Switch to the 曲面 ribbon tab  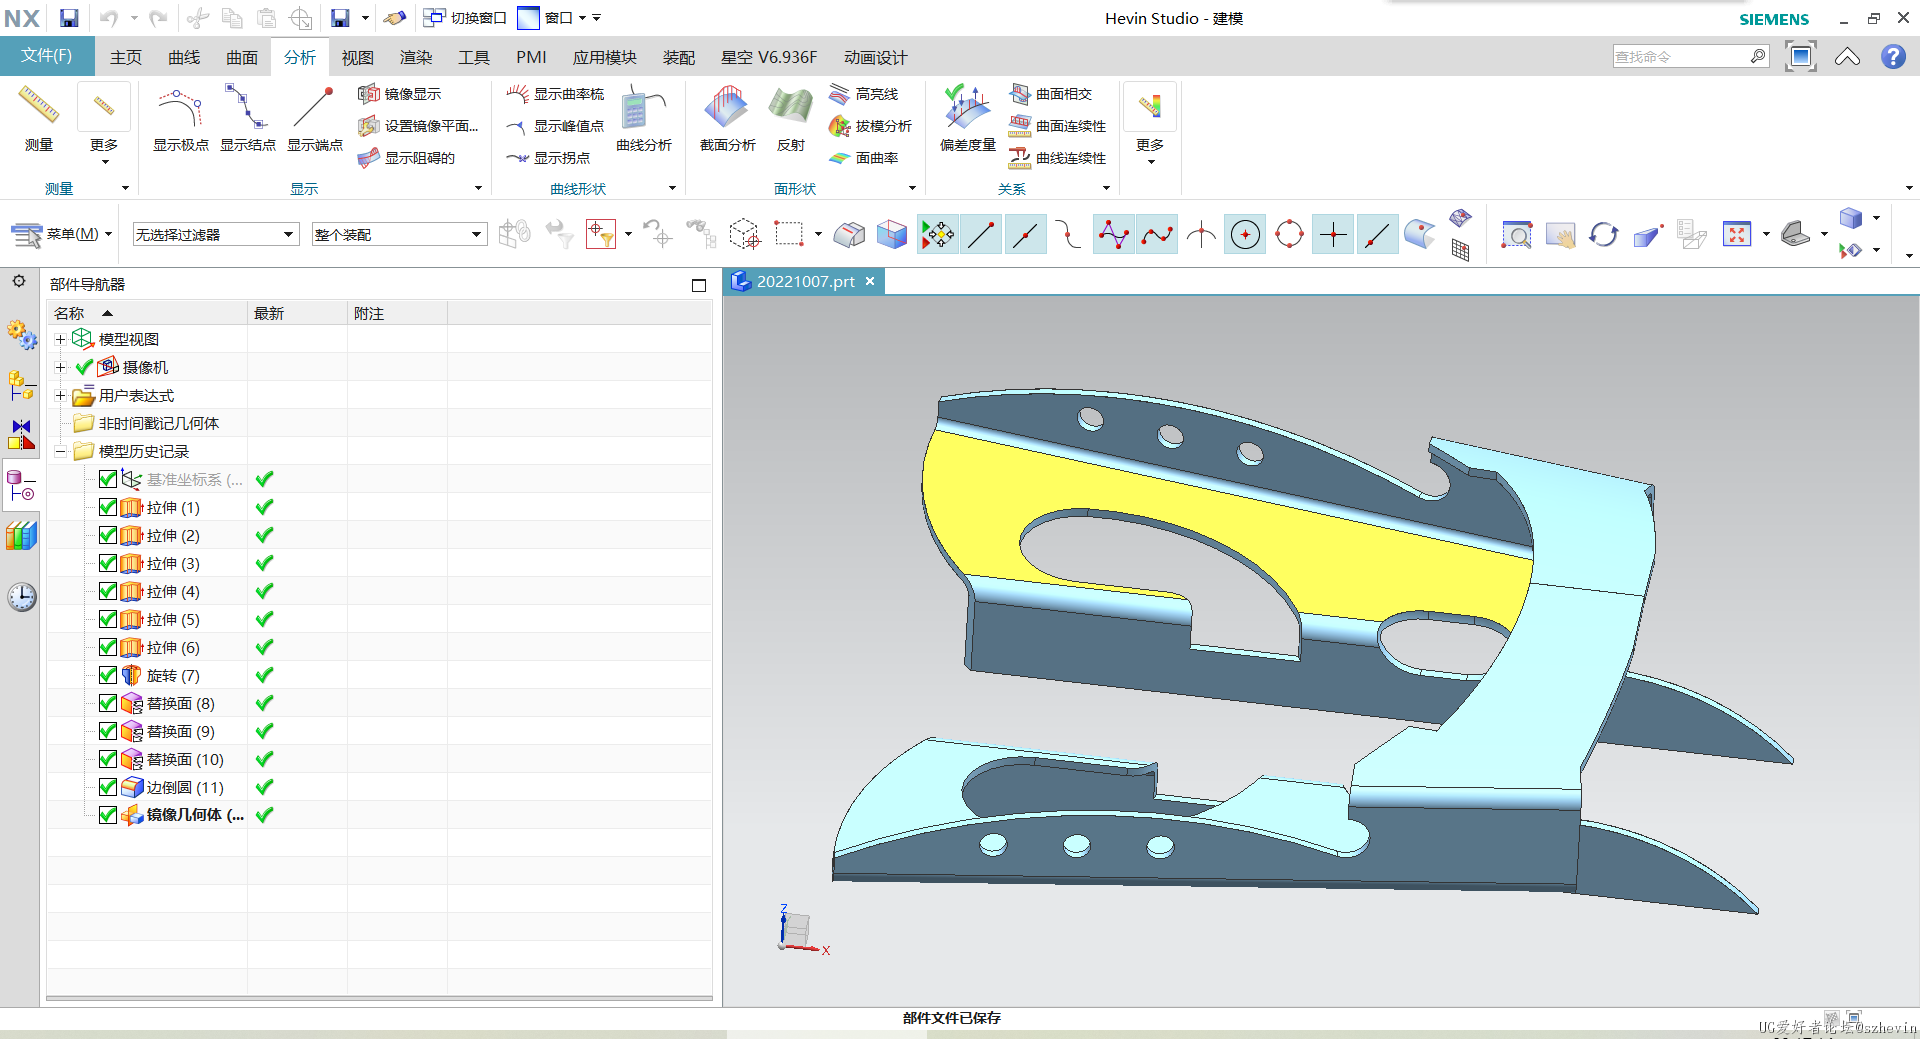(x=242, y=57)
